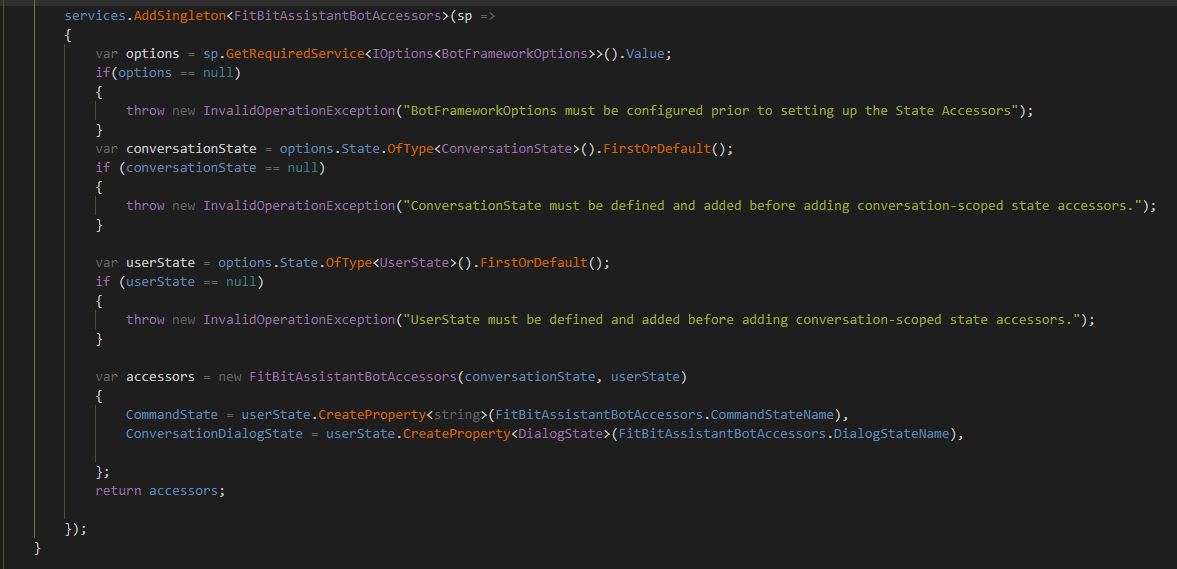Click 'return accessors;' statement
Screen dimensions: 1177x569
tap(160, 491)
